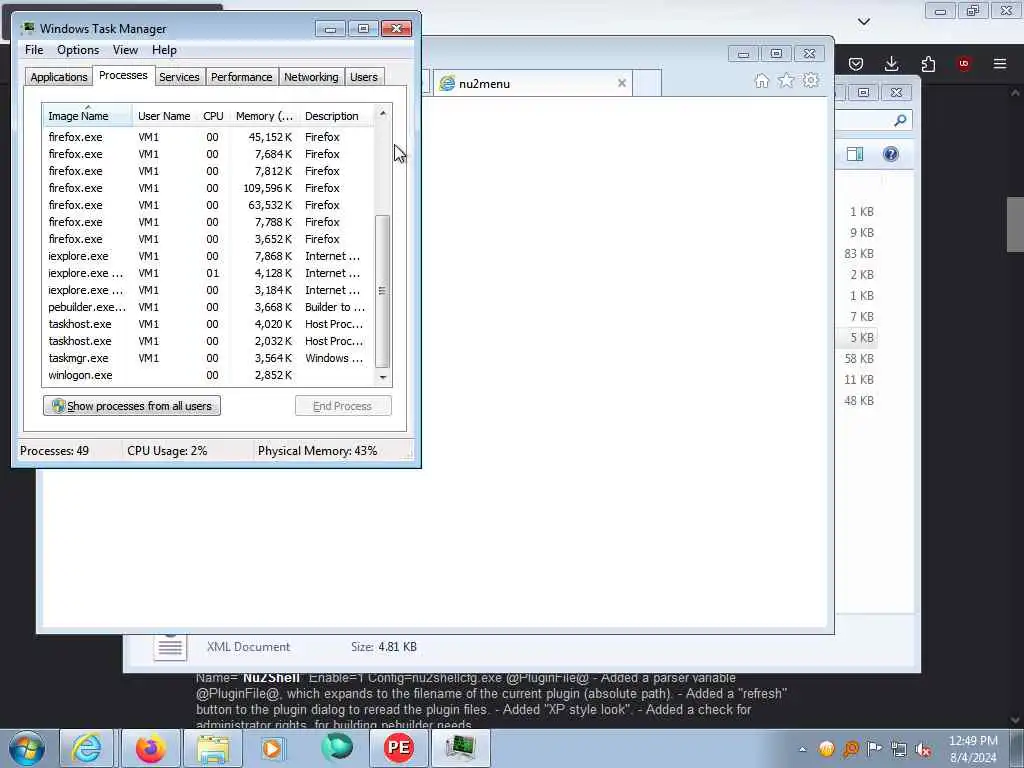Click the uBlock Origin toolbar icon
The width and height of the screenshot is (1024, 768).
(963, 64)
